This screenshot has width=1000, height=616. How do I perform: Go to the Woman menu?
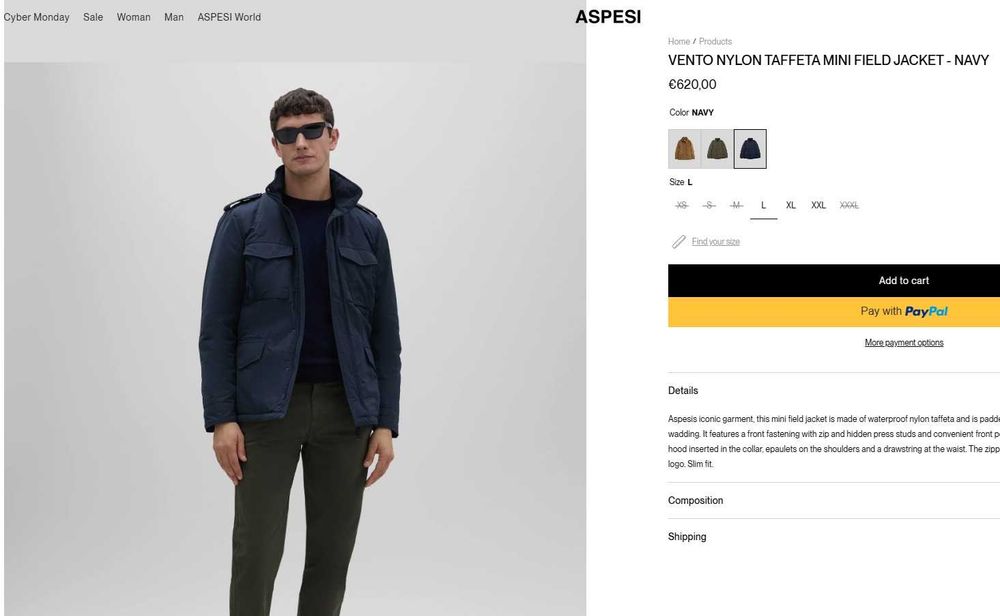[x=133, y=17]
